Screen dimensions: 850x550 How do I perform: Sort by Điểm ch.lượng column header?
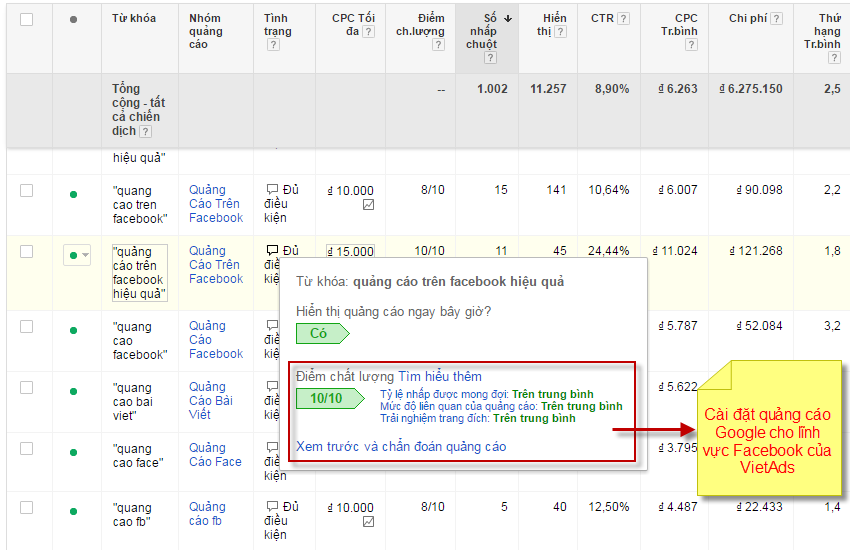420,25
